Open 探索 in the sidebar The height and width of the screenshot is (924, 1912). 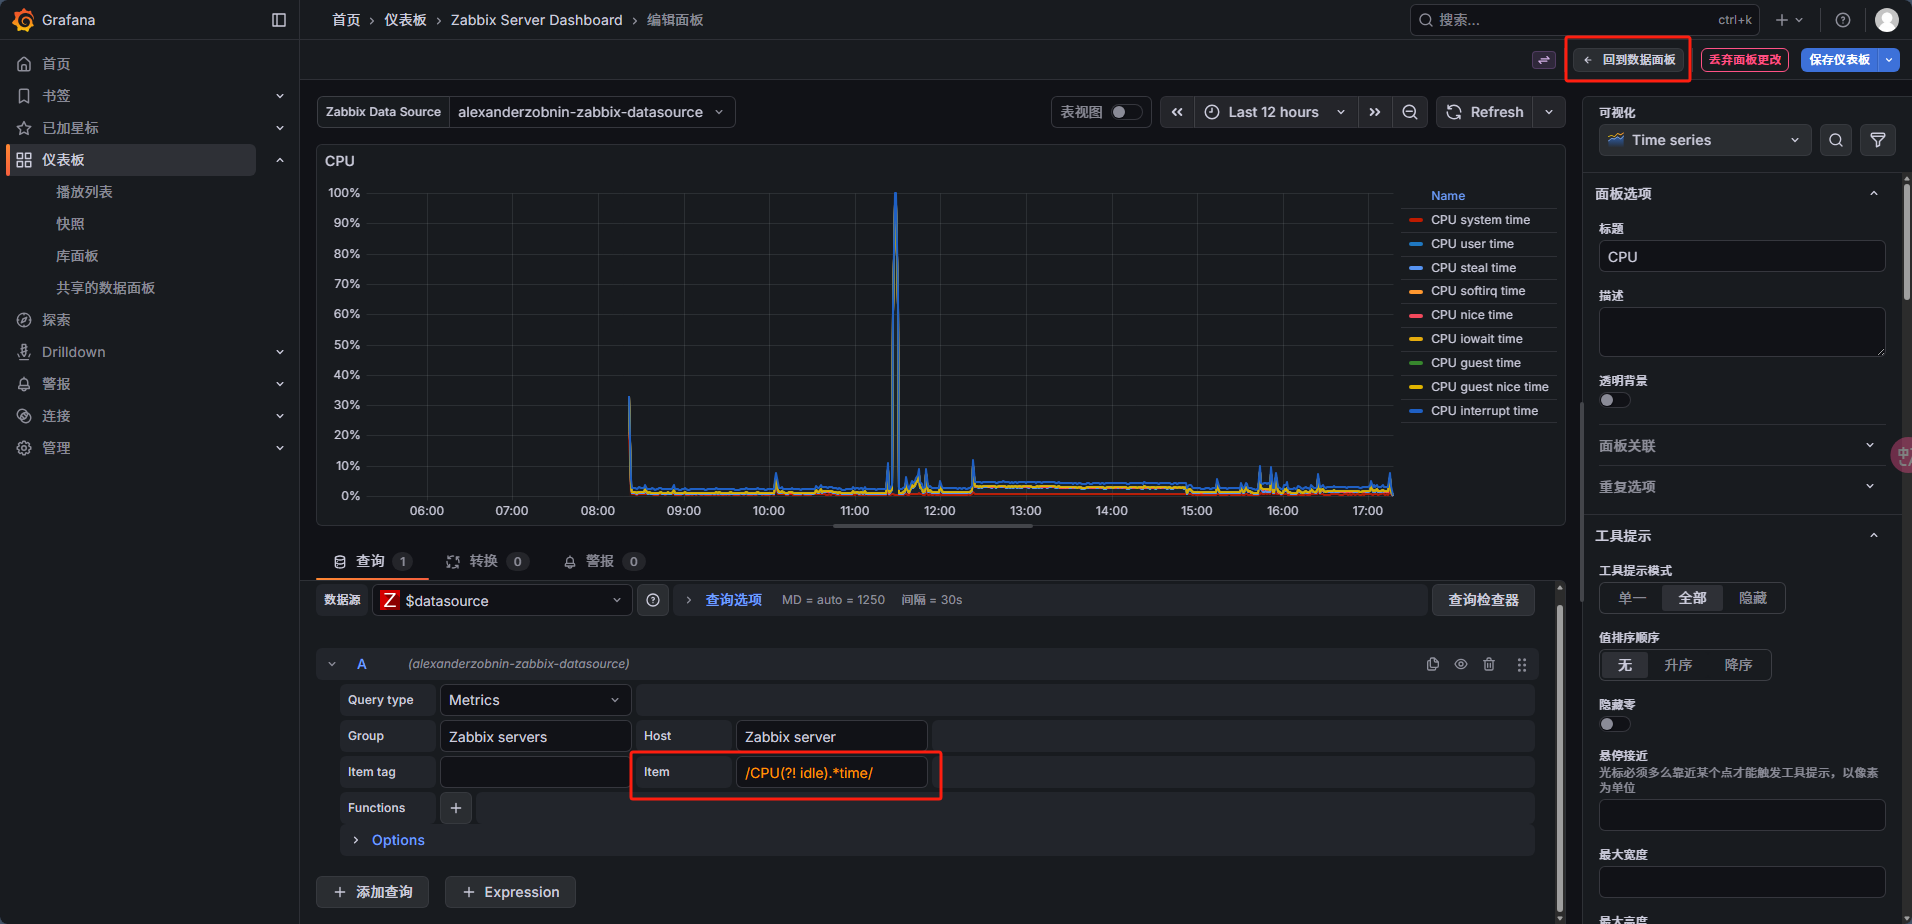pos(56,320)
